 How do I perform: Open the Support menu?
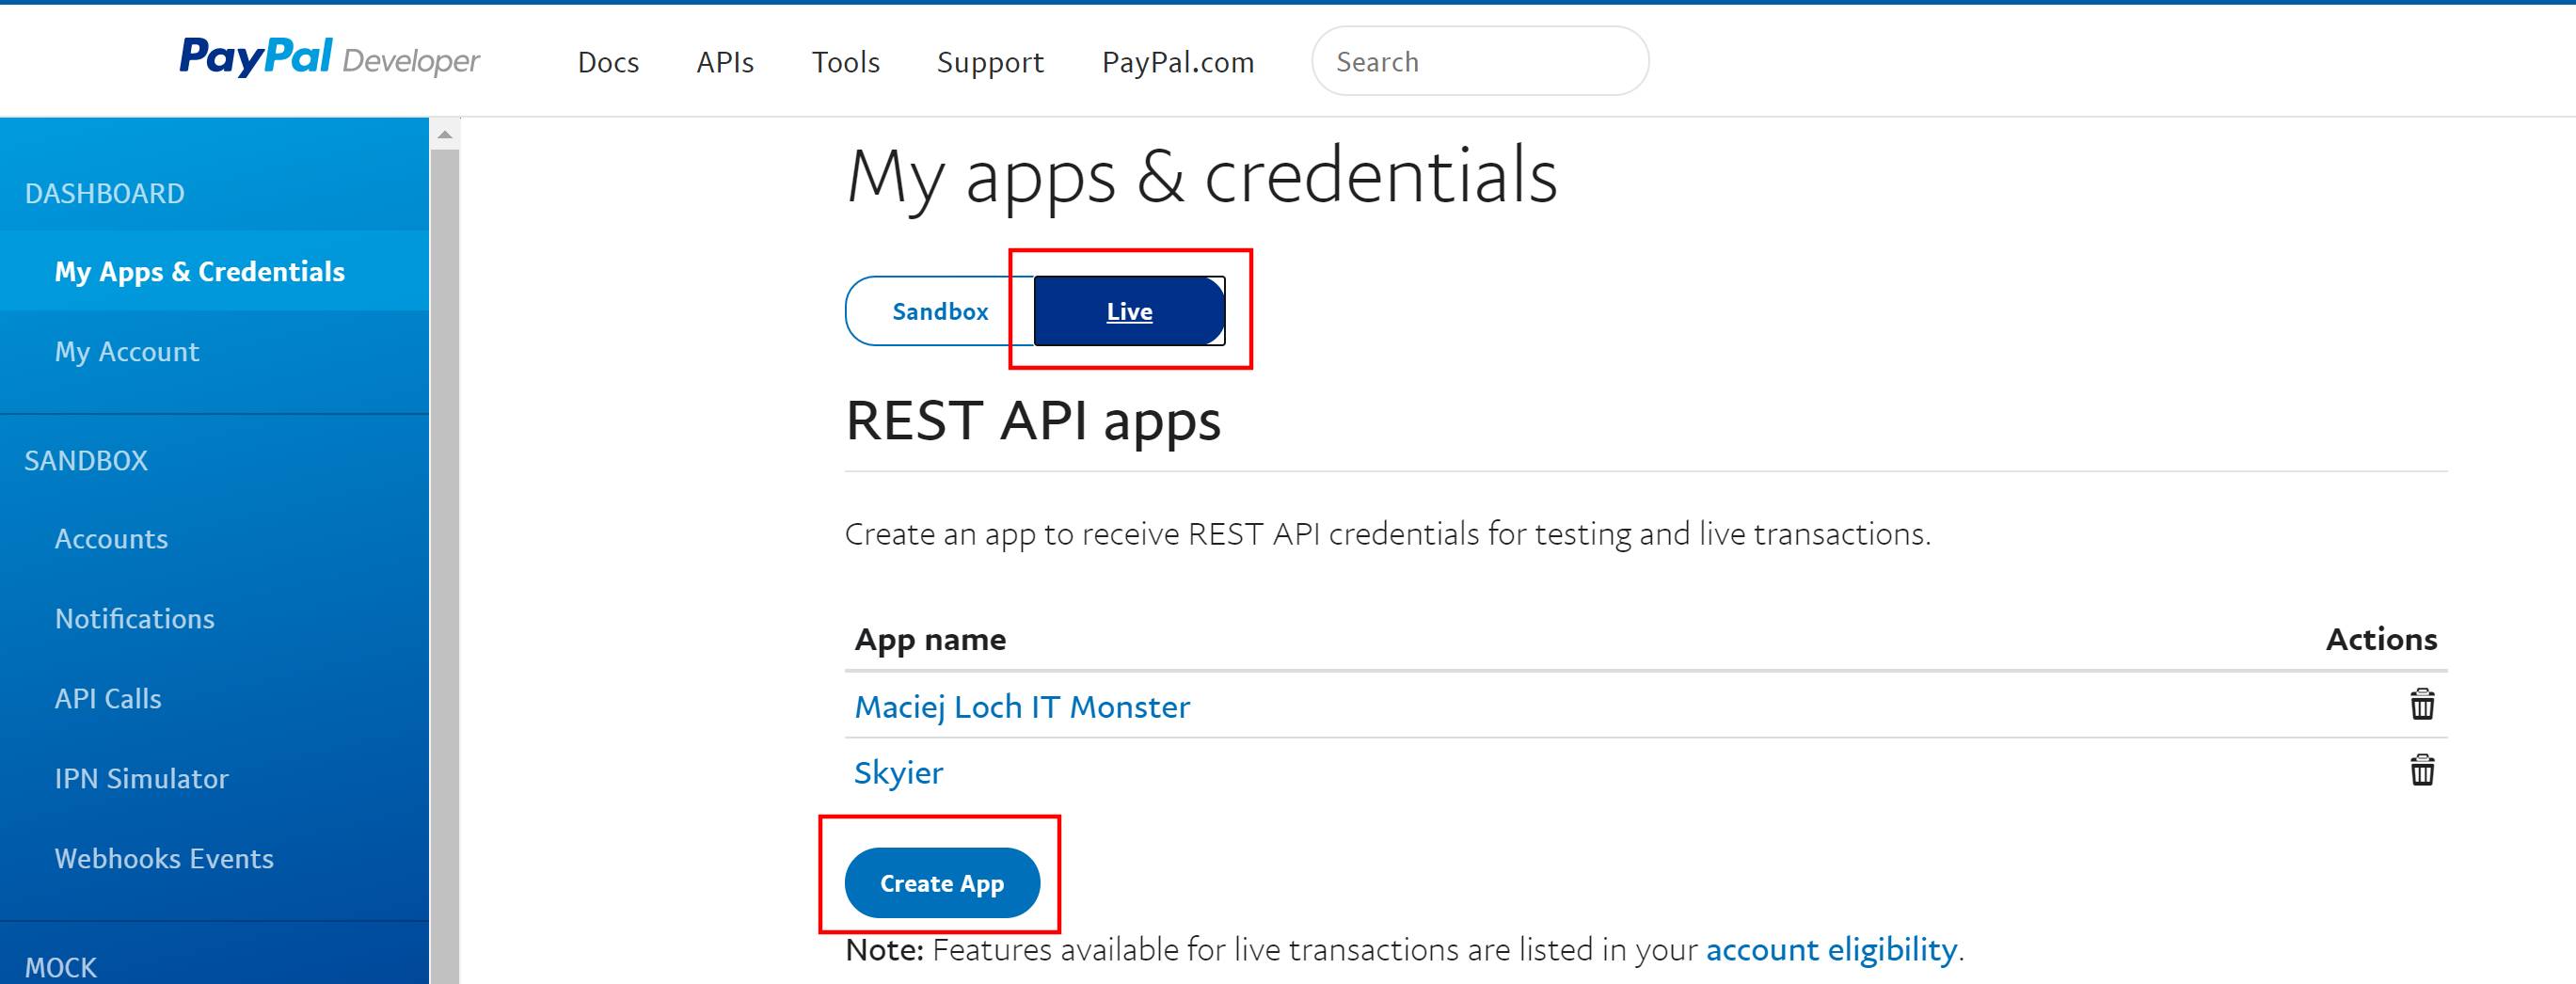990,62
